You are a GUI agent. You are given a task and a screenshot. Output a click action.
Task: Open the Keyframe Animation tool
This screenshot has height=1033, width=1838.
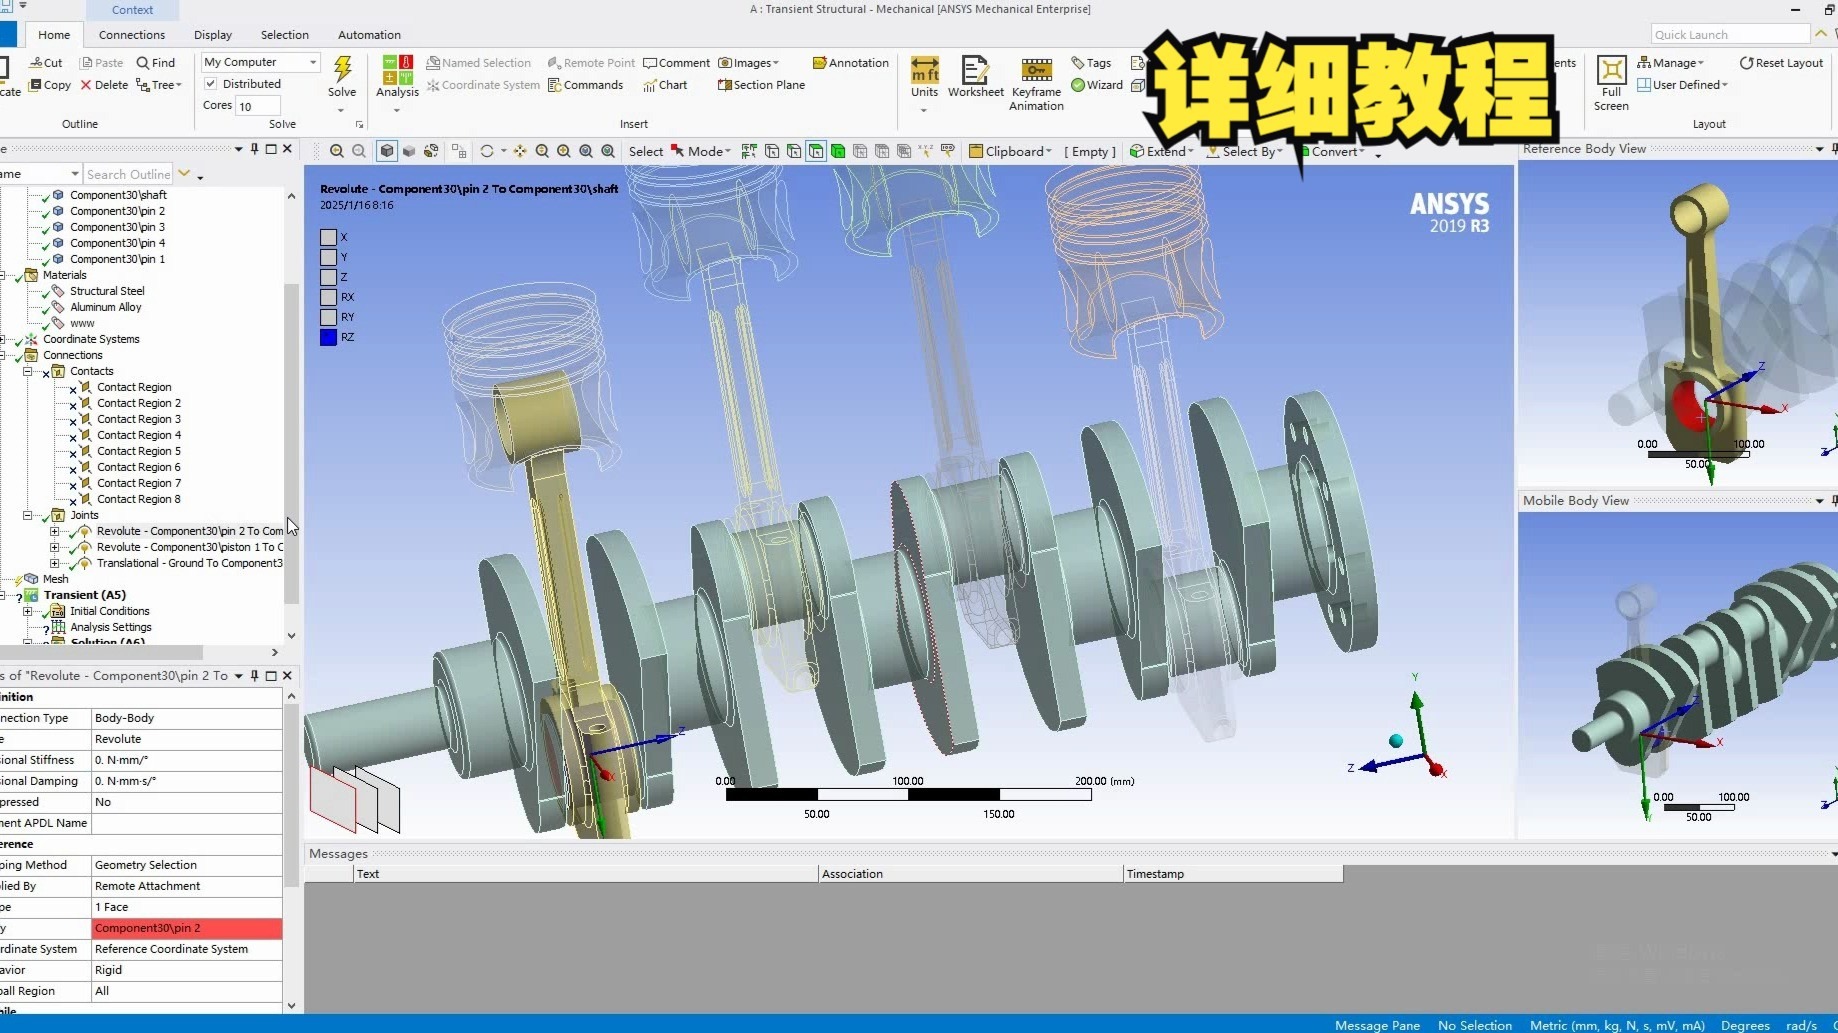(x=1036, y=69)
